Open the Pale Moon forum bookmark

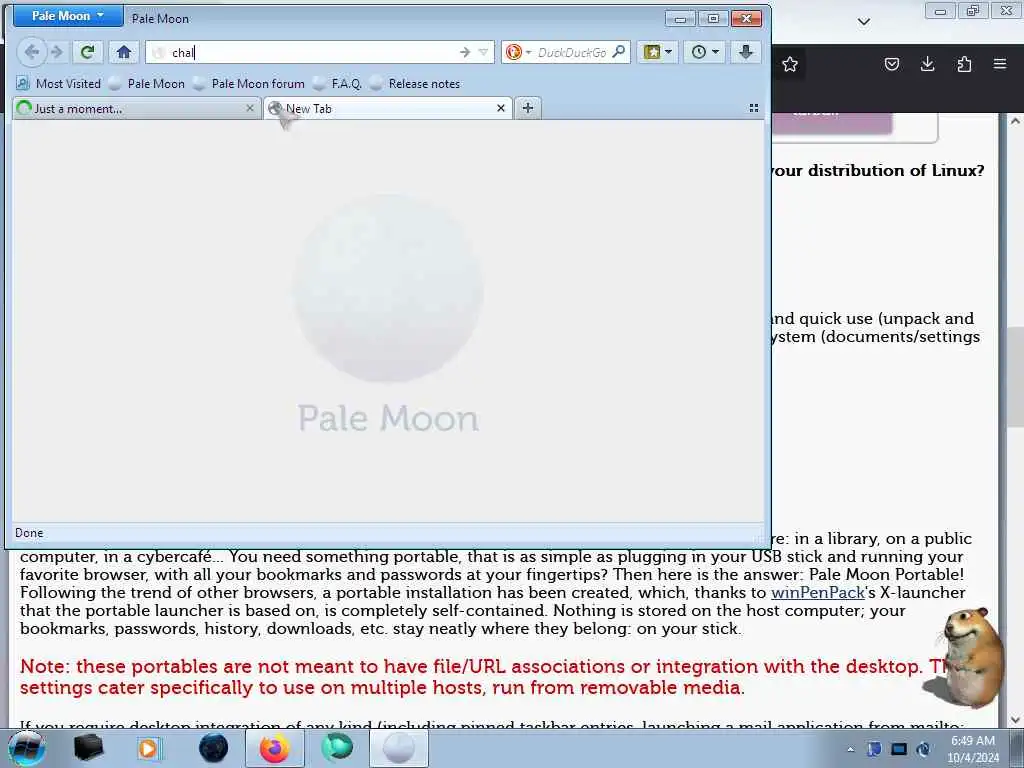[x=249, y=84]
